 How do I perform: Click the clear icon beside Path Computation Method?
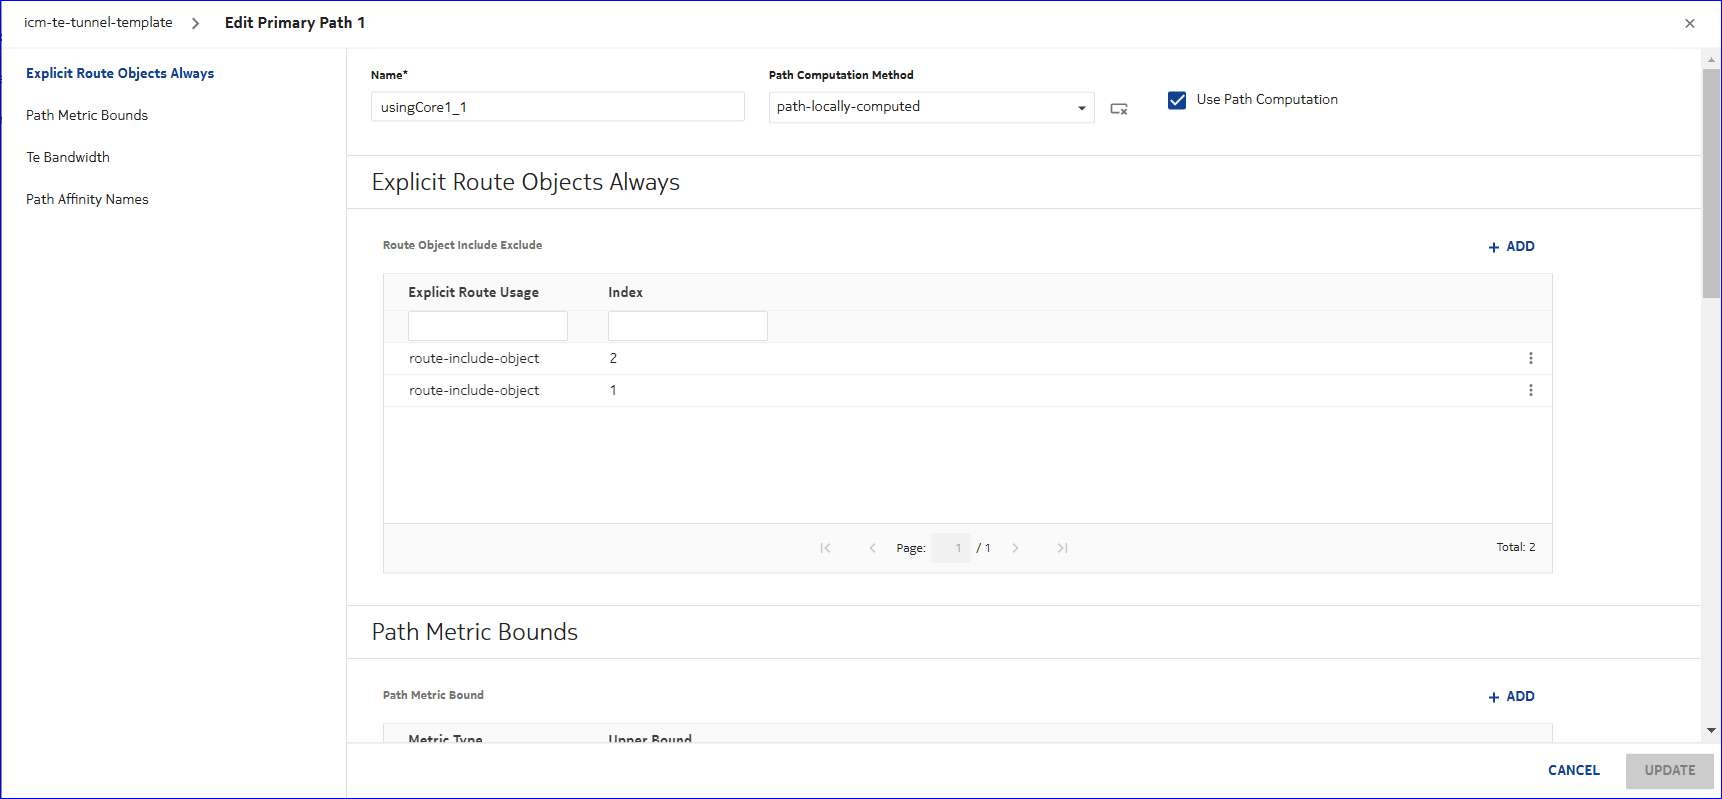click(x=1119, y=109)
